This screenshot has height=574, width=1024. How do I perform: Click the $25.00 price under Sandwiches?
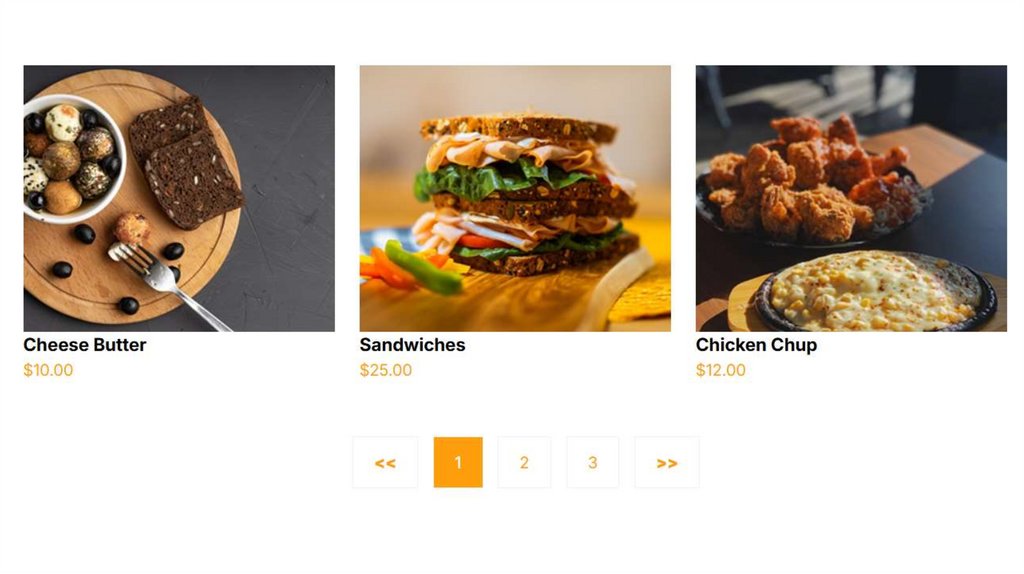pyautogui.click(x=386, y=370)
